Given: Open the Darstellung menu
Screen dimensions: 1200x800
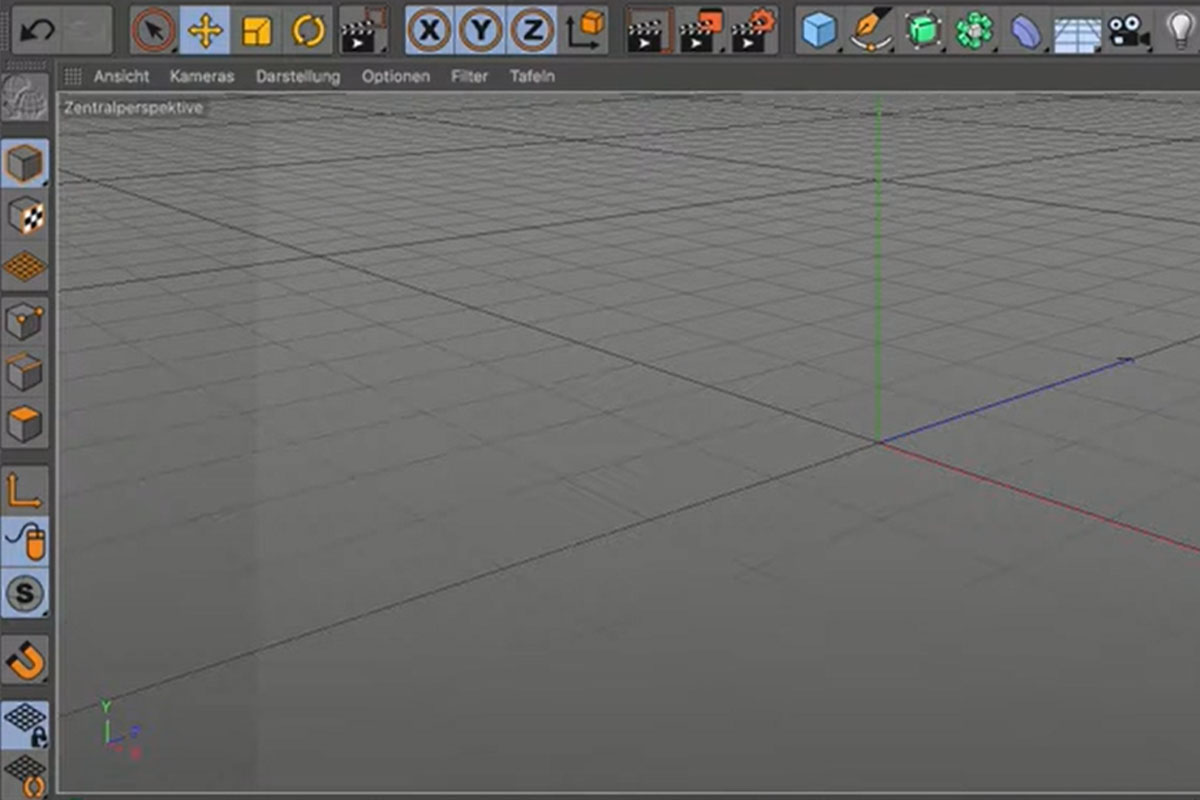Looking at the screenshot, I should coord(298,76).
